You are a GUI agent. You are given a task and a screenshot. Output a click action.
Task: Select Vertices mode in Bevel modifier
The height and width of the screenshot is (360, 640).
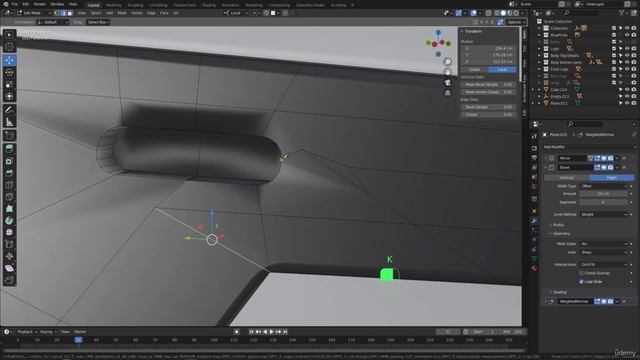[567, 178]
